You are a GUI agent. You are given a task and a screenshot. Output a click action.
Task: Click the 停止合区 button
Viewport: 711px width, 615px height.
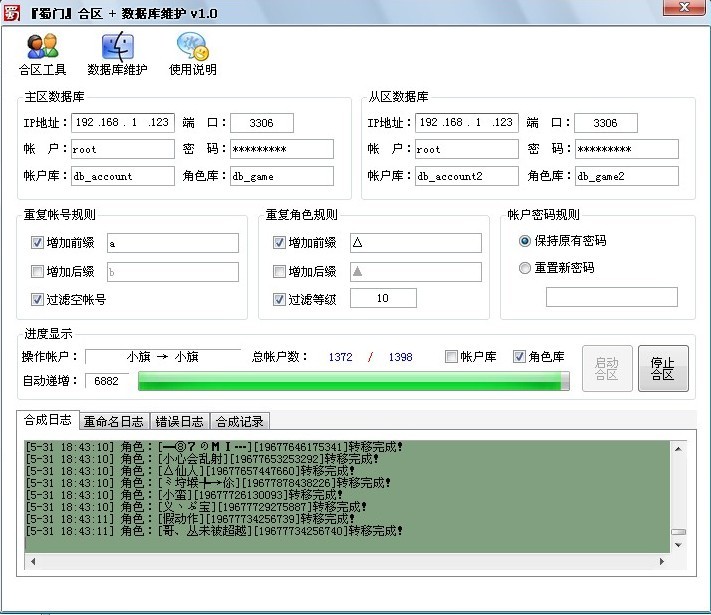663,368
